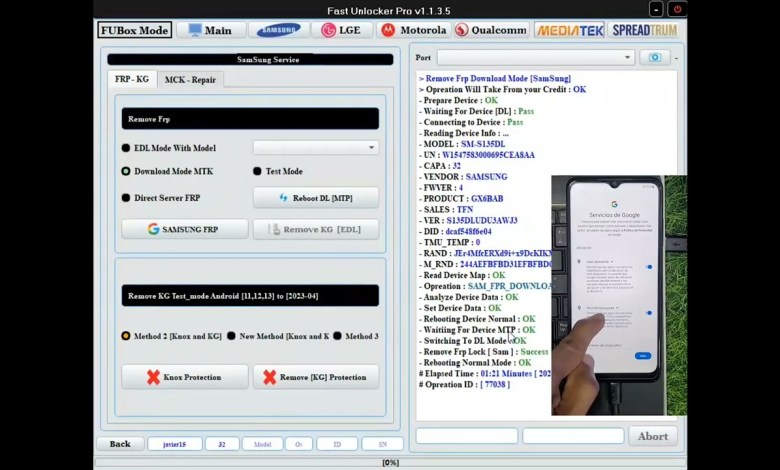
Task: Choose New Method [Knox and K option
Action: 278,336
